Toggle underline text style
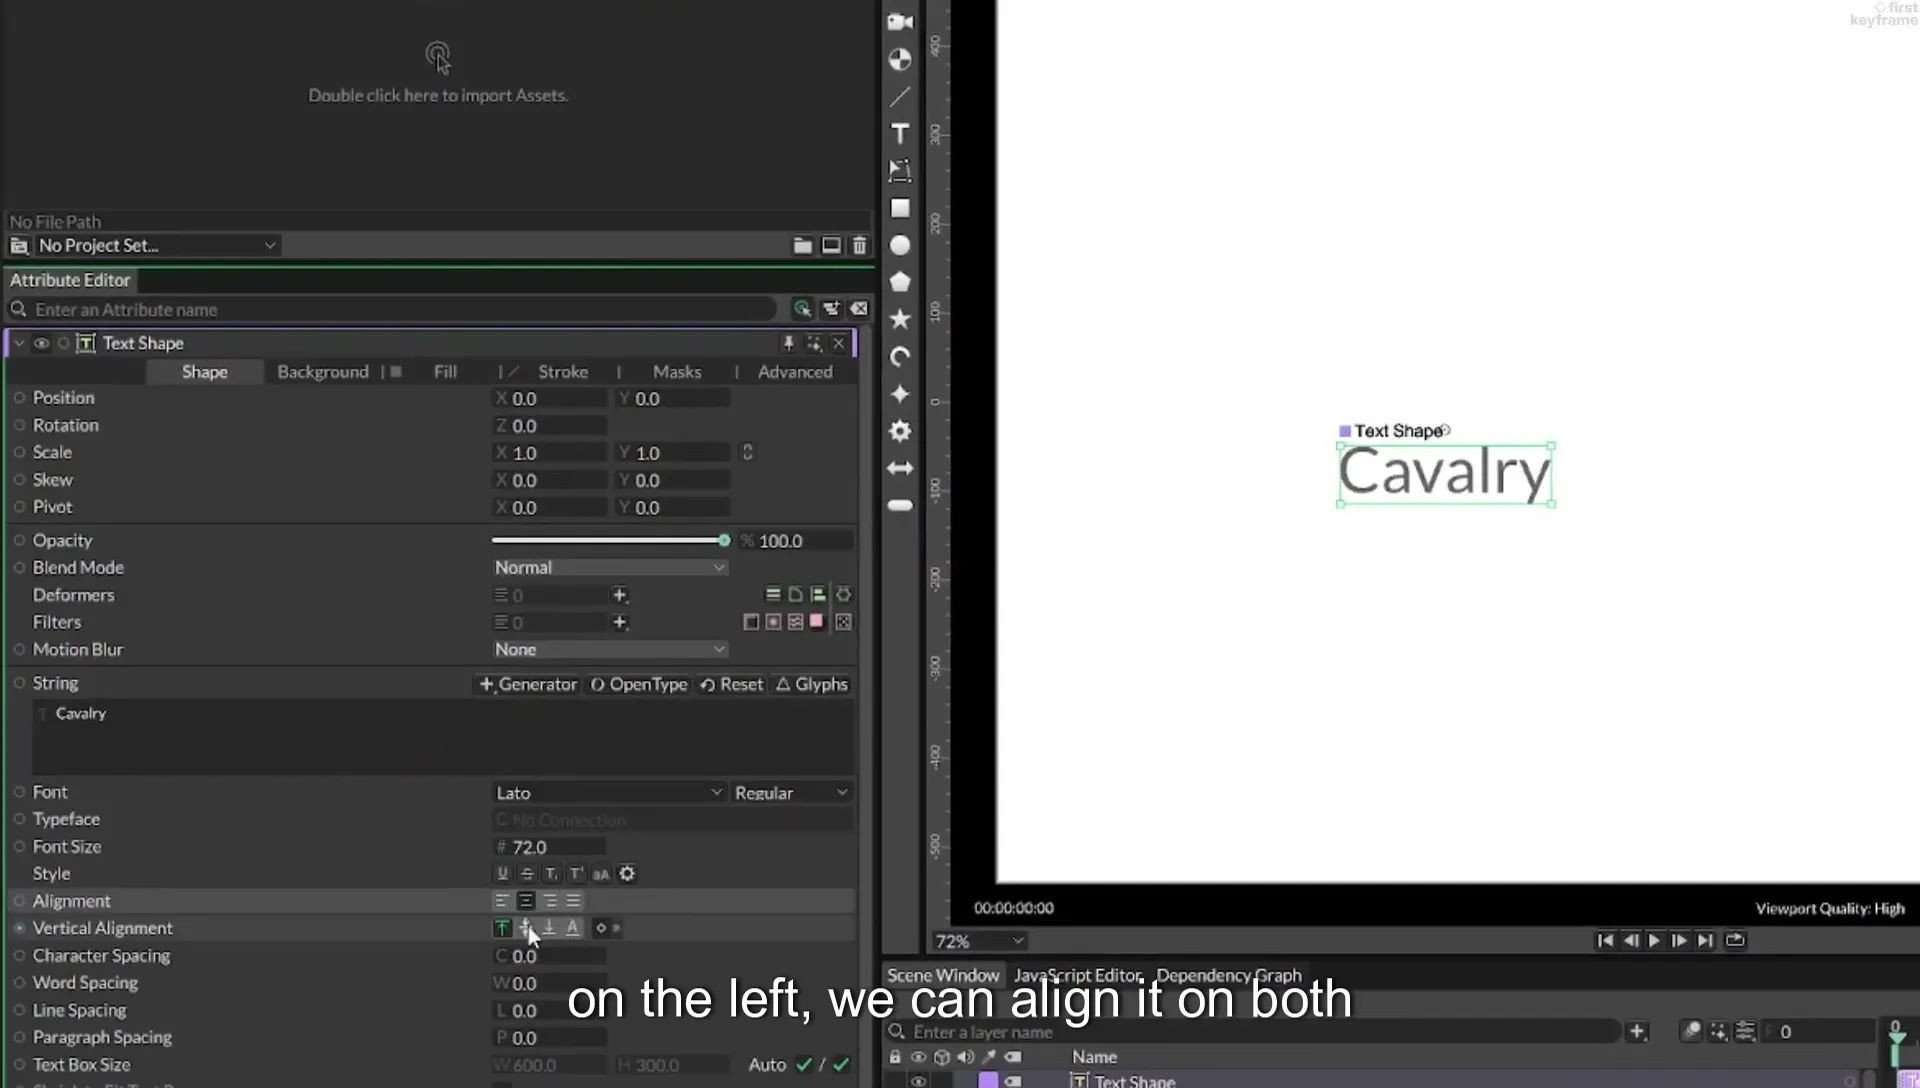The width and height of the screenshot is (1920, 1088). click(x=502, y=874)
